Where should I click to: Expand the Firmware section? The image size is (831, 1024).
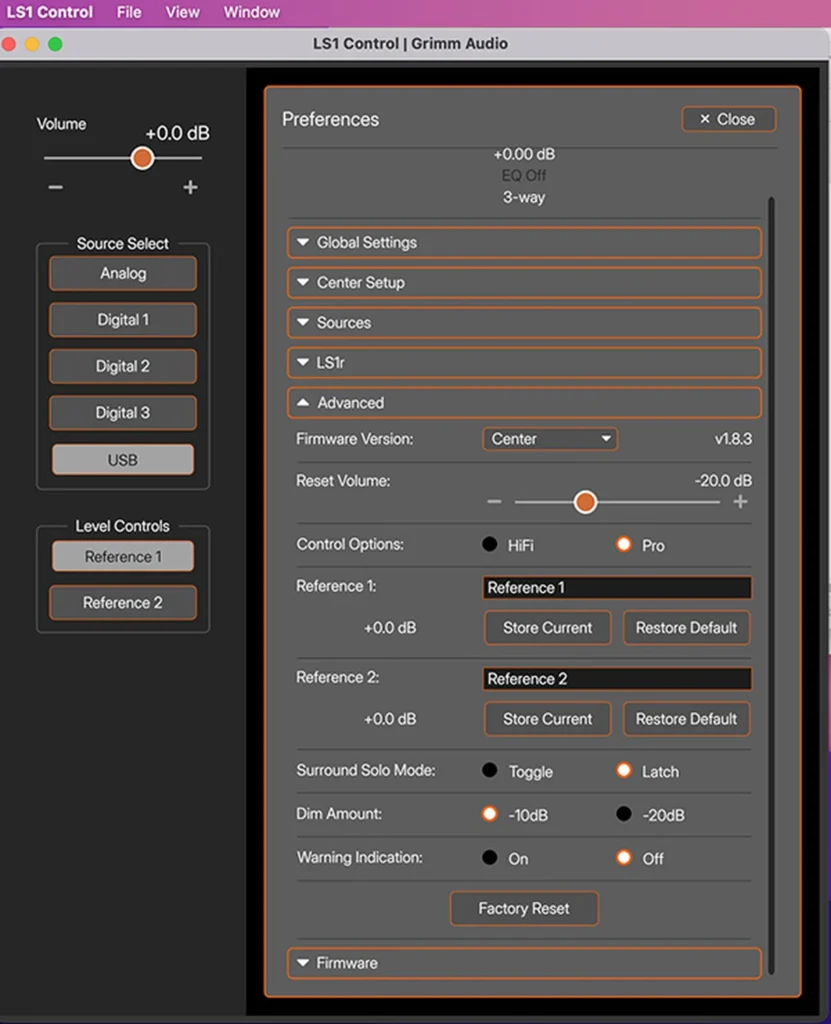click(524, 963)
